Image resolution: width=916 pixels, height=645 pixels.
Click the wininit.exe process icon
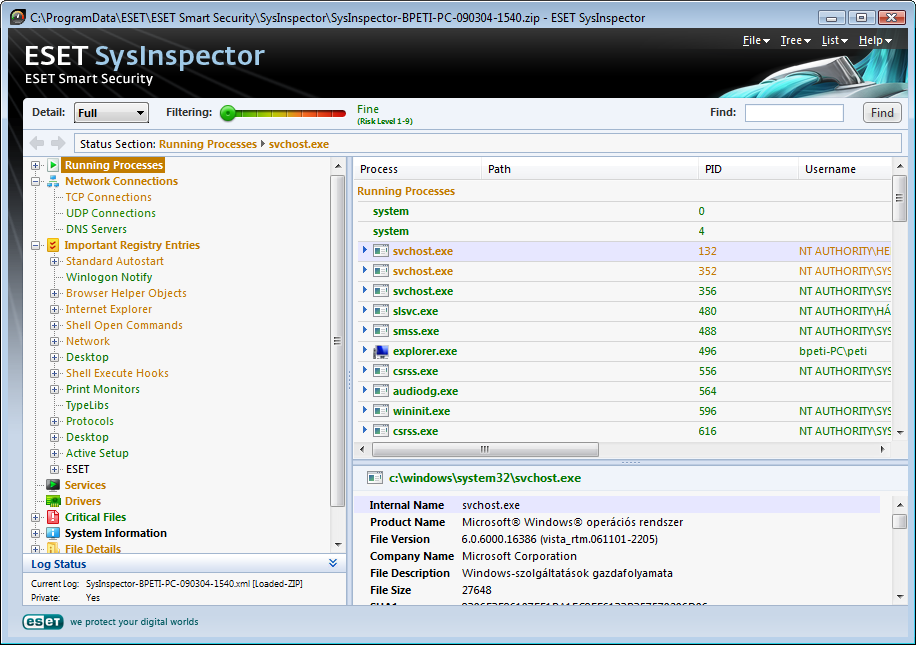pos(381,411)
